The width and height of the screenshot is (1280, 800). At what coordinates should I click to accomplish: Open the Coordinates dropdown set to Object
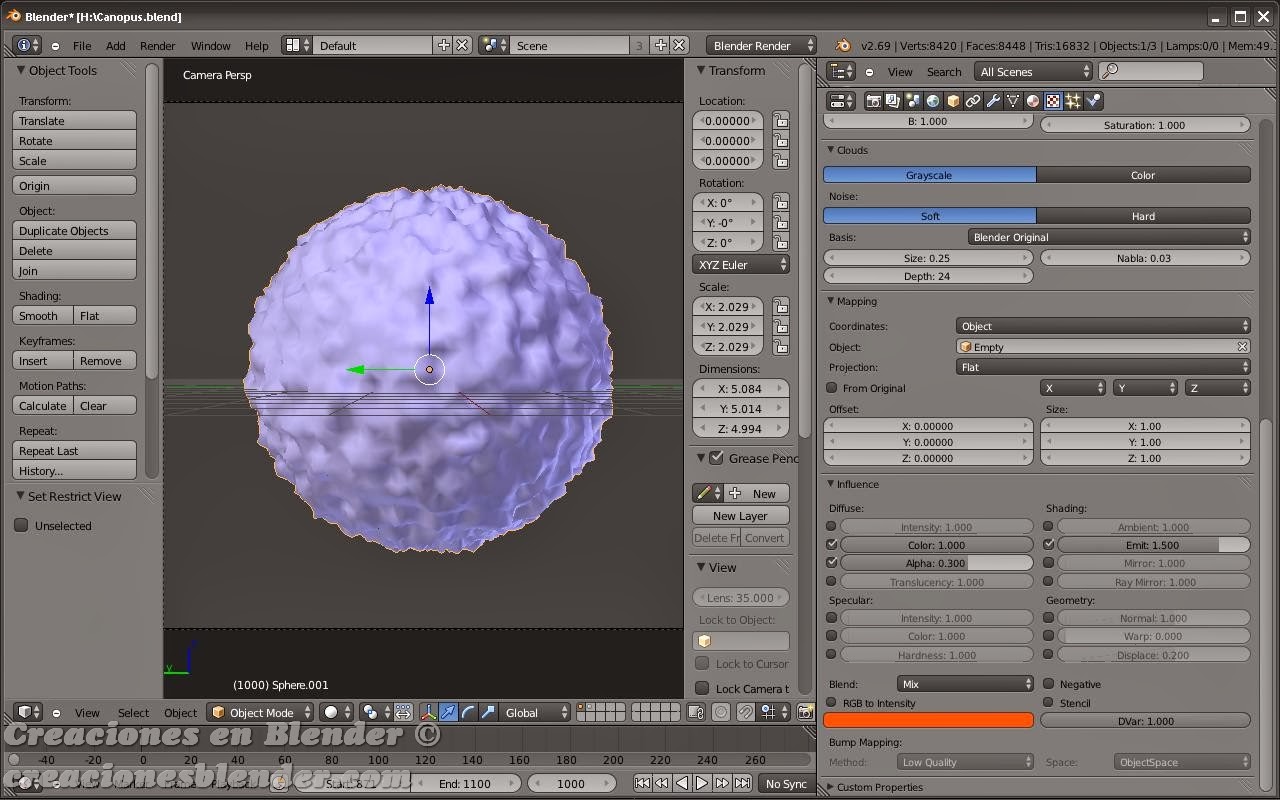1103,325
